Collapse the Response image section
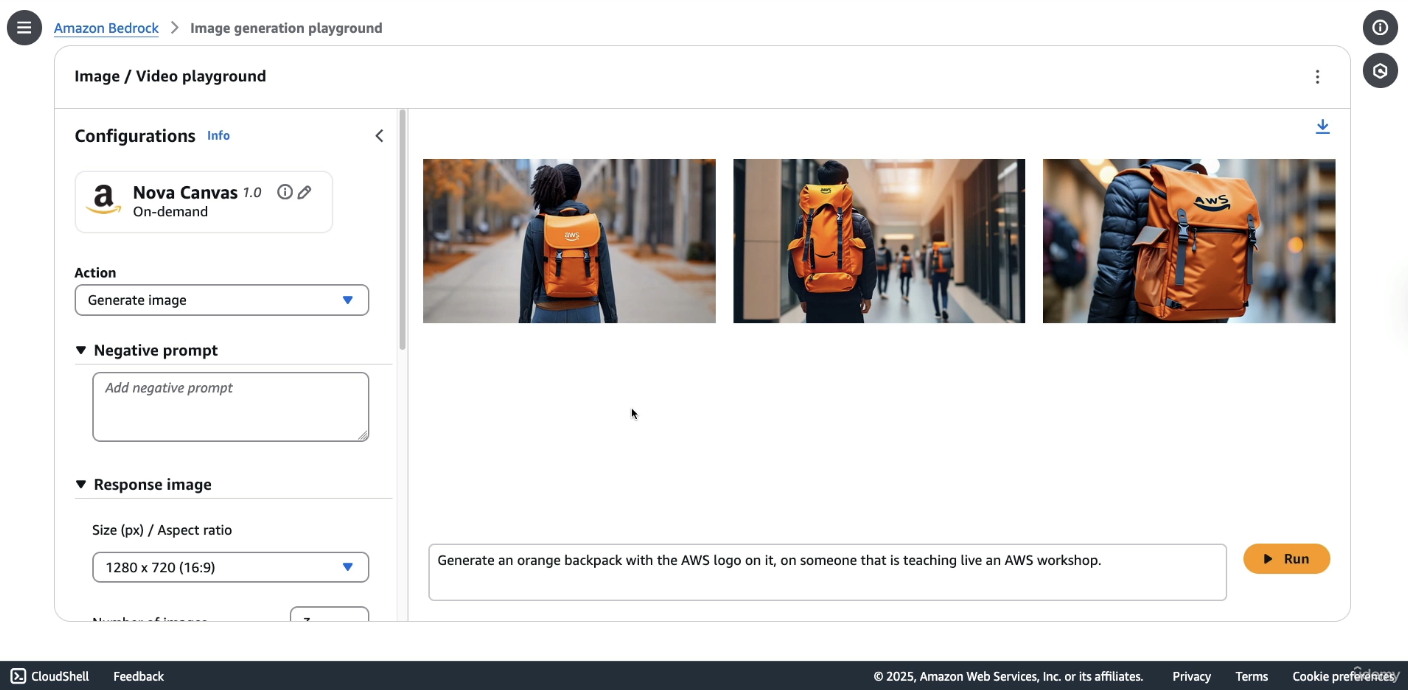The width and height of the screenshot is (1408, 690). [x=81, y=484]
